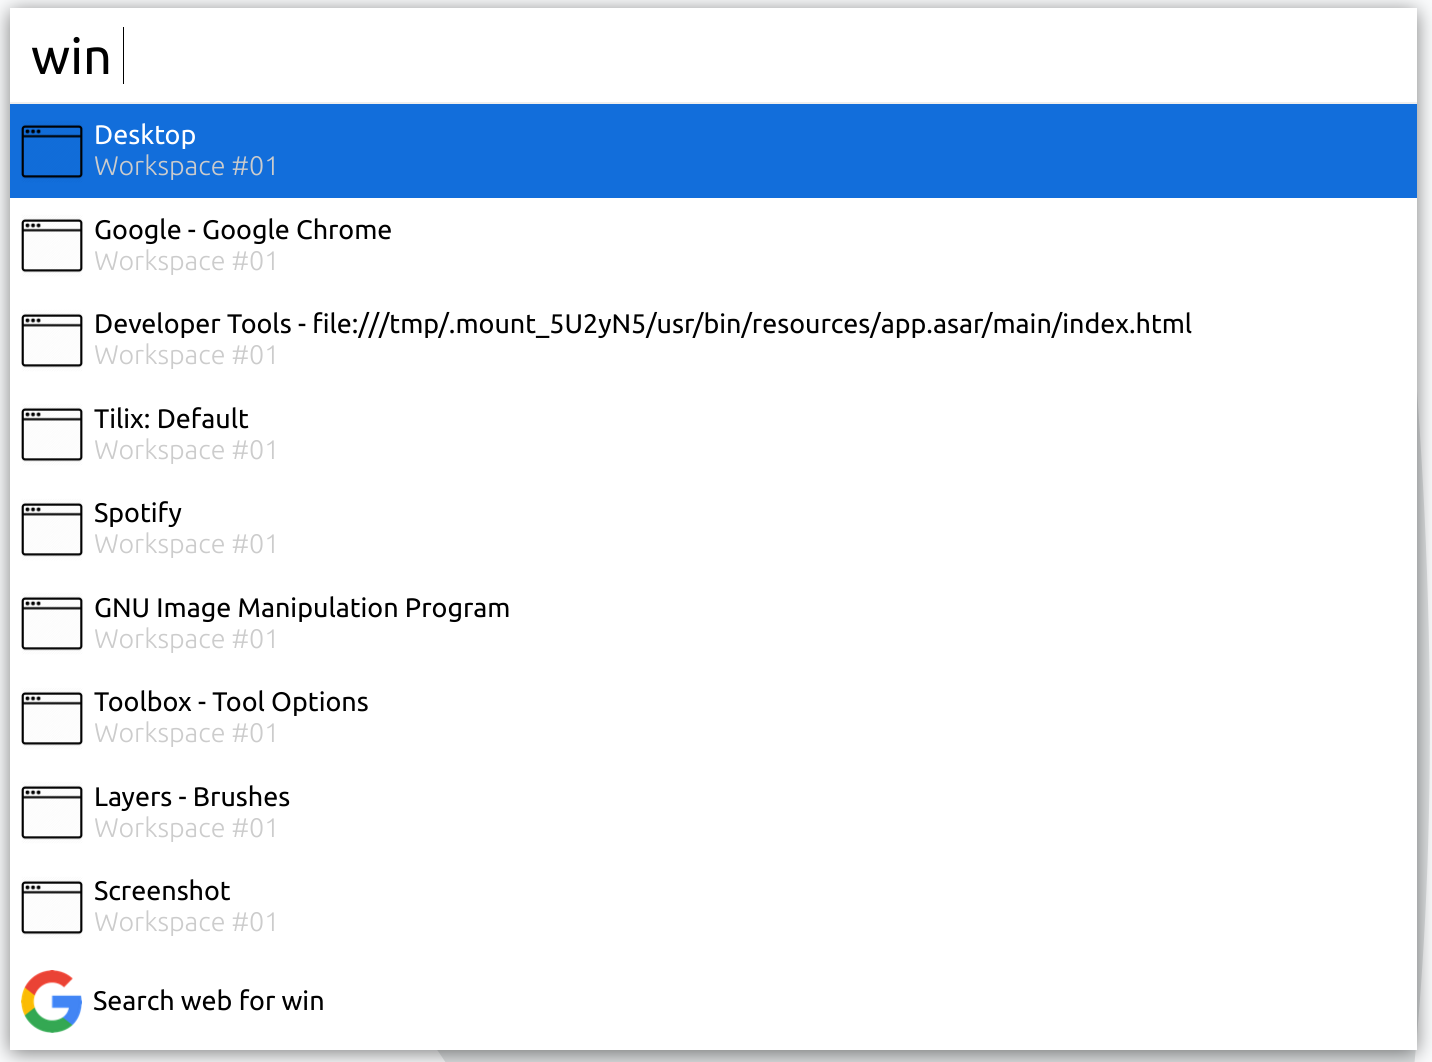1432x1062 pixels.
Task: Click the window icon beside Spotify
Action: pos(52,529)
